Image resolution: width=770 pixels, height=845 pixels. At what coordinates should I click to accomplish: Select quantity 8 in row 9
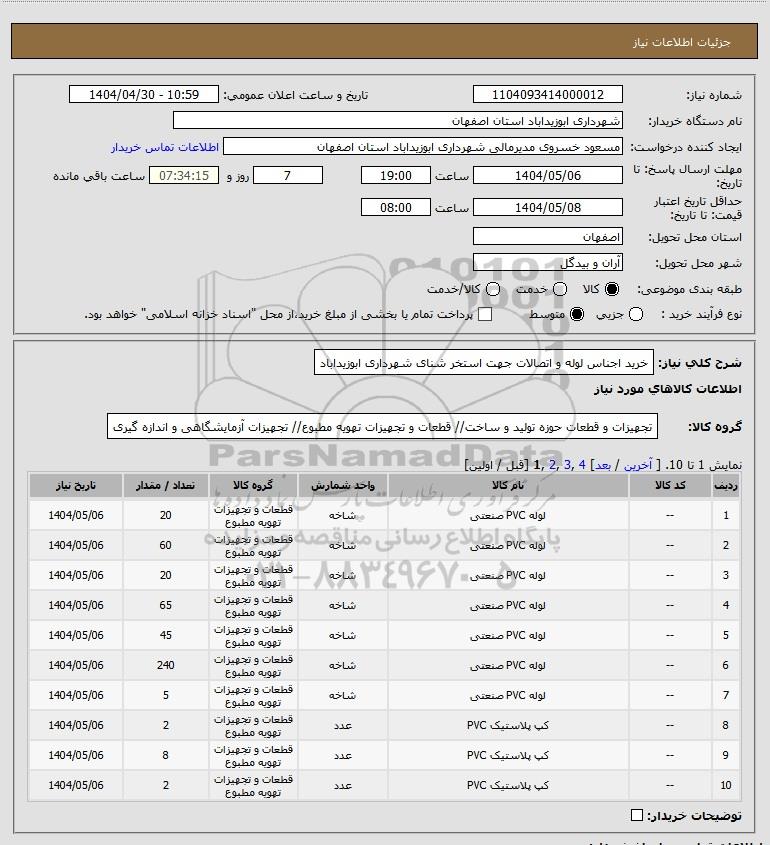pos(165,755)
